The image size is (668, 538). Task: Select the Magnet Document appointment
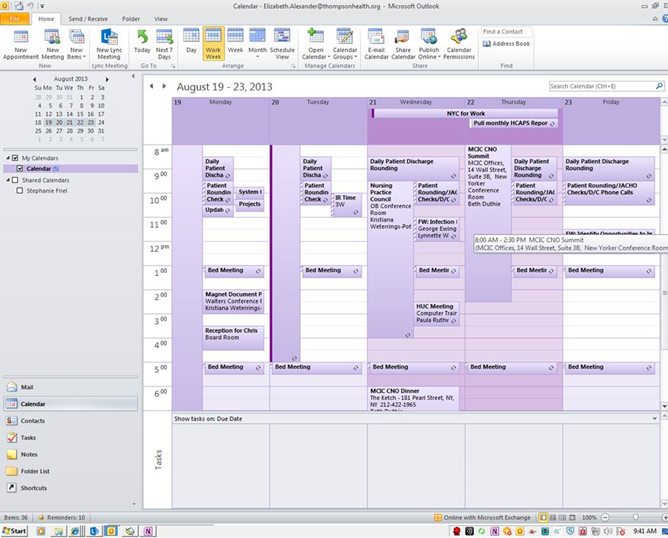[233, 302]
